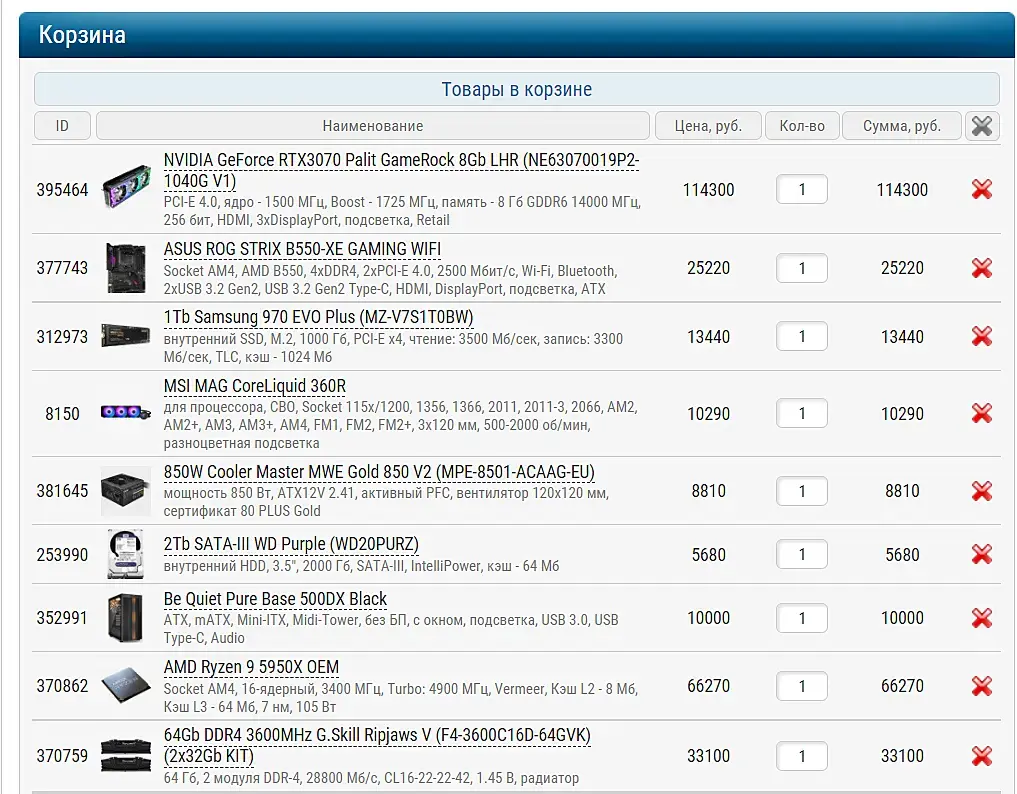This screenshot has height=794, width=1017.
Task: Open RTX3070 Palit GameRock product image
Action: point(126,187)
